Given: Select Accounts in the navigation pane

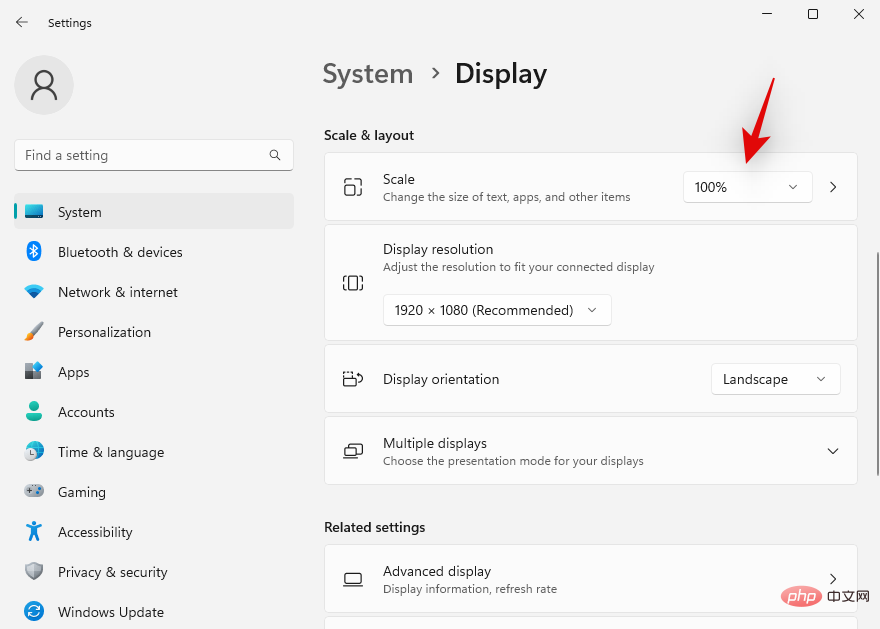Looking at the screenshot, I should pyautogui.click(x=86, y=412).
